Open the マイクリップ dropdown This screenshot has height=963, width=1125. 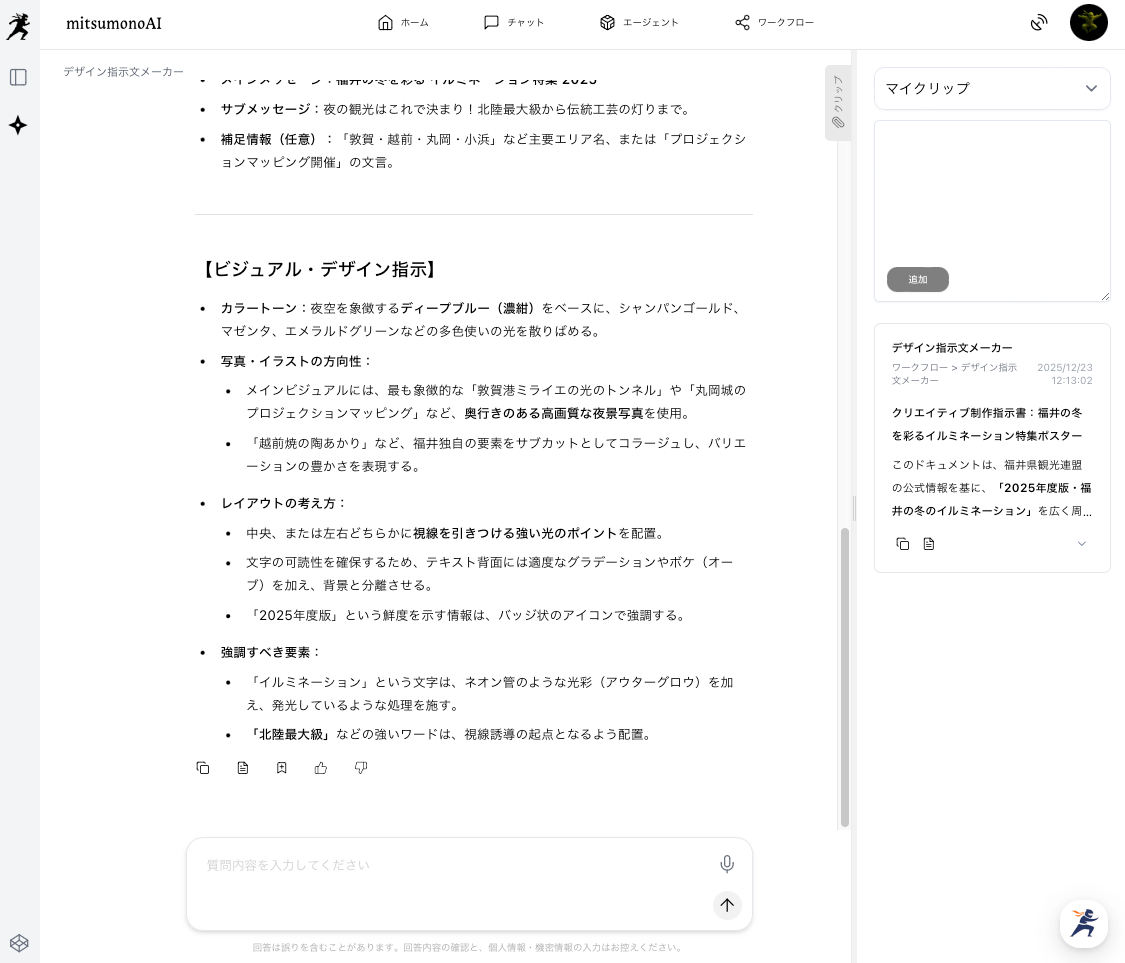click(992, 88)
